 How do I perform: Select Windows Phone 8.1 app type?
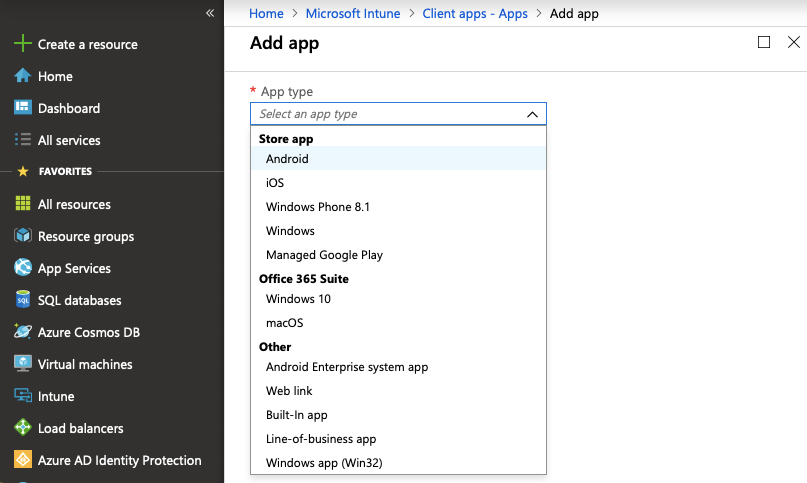pos(398,206)
